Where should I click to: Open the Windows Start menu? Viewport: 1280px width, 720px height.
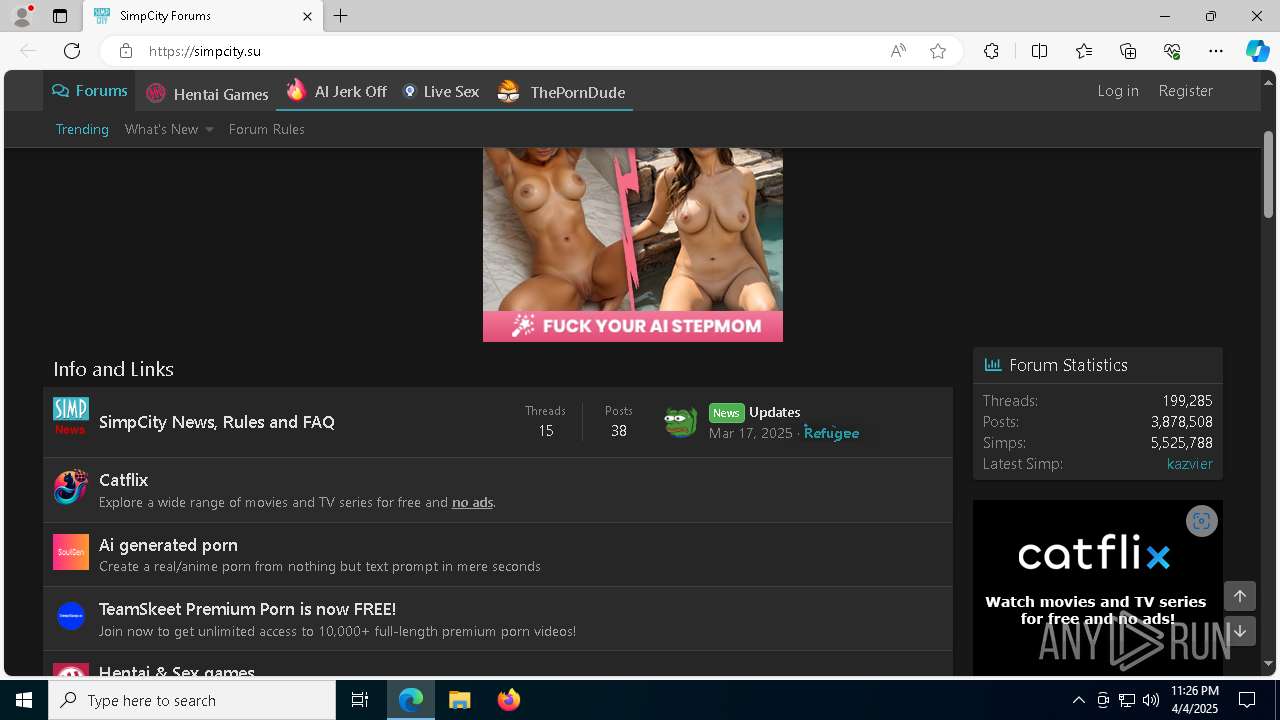pyautogui.click(x=24, y=700)
